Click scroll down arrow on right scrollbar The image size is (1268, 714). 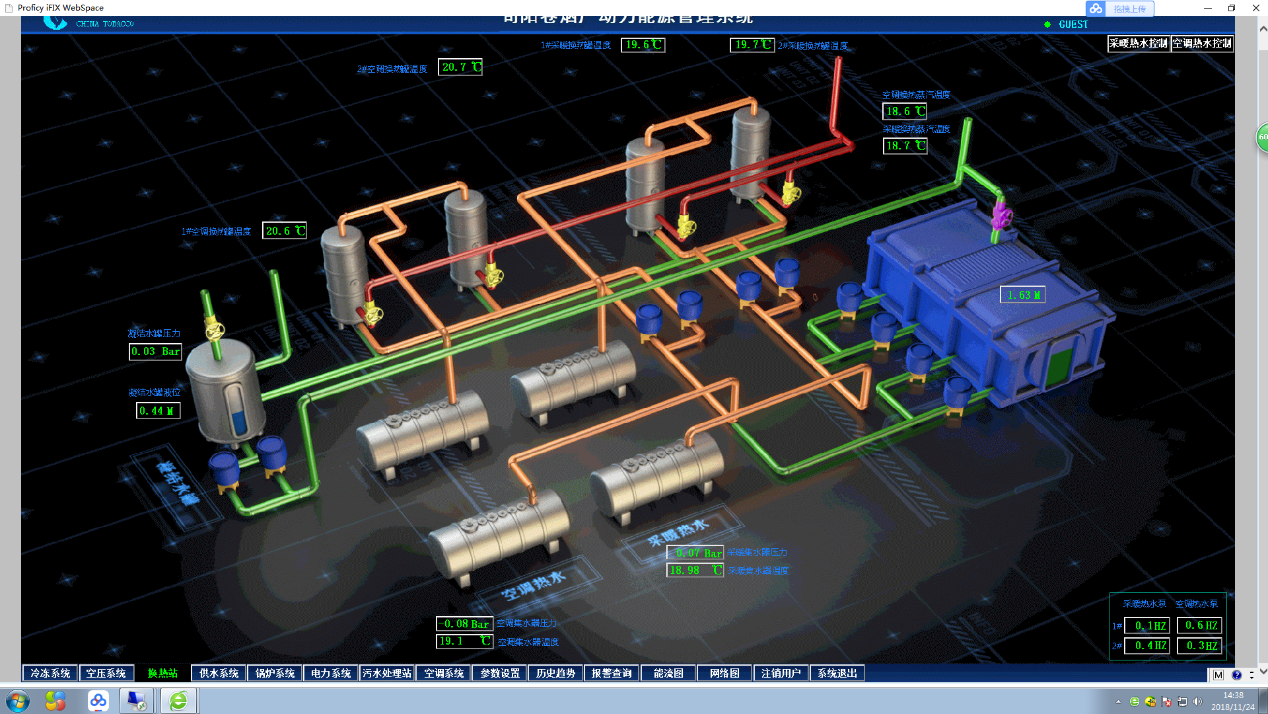[1261, 675]
